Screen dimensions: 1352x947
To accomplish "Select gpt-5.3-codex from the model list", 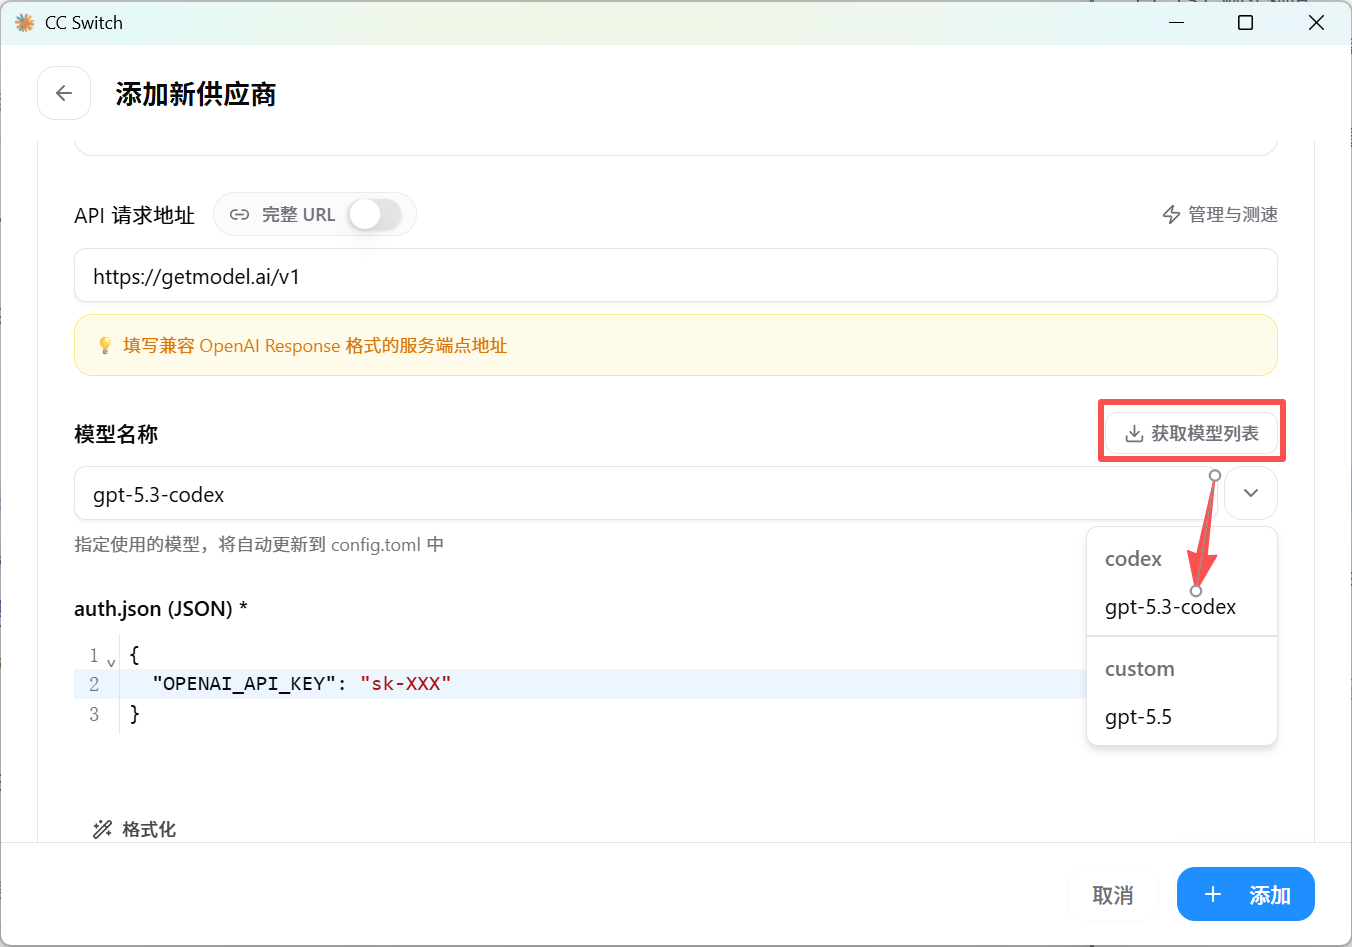I will click(x=1171, y=607).
